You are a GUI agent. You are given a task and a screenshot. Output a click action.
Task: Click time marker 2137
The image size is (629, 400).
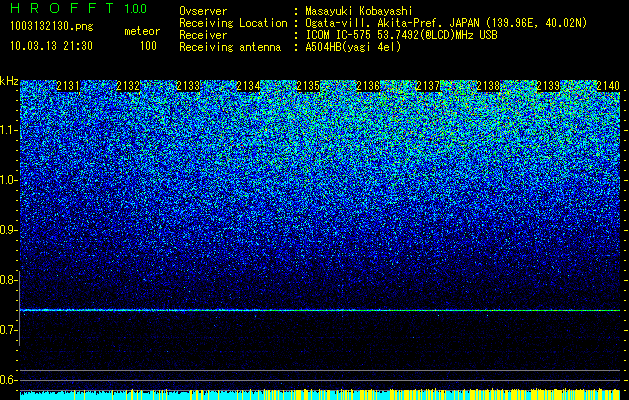[428, 86]
